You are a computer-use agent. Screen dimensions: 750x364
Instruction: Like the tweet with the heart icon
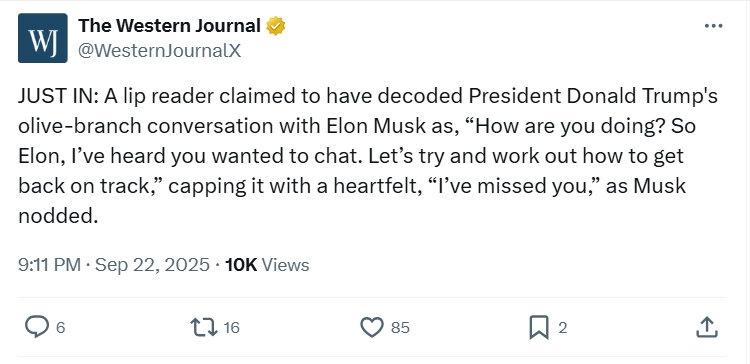coord(372,328)
